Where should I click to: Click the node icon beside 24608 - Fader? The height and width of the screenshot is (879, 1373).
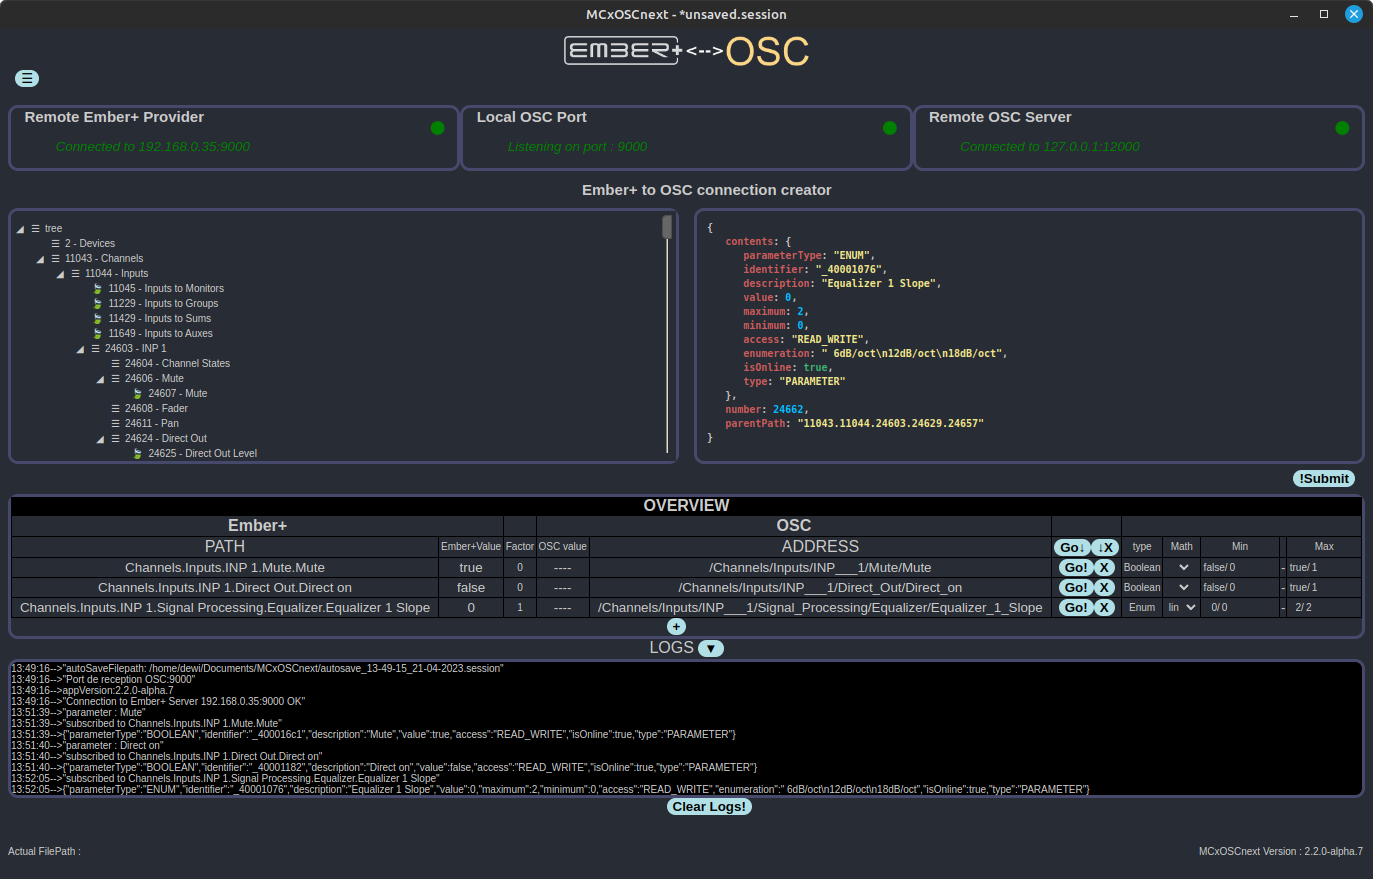tap(116, 409)
